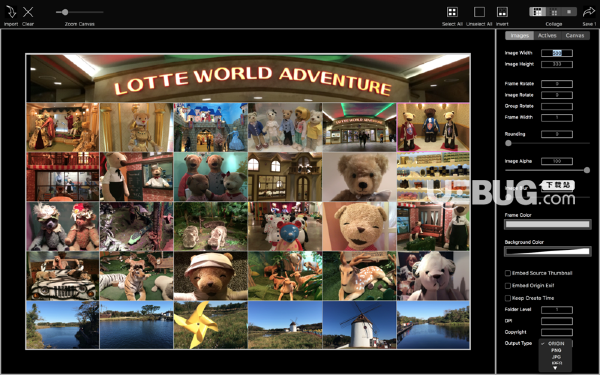Select the zebra-striped jeep photo
This screenshot has width=600, height=375.
(62, 276)
